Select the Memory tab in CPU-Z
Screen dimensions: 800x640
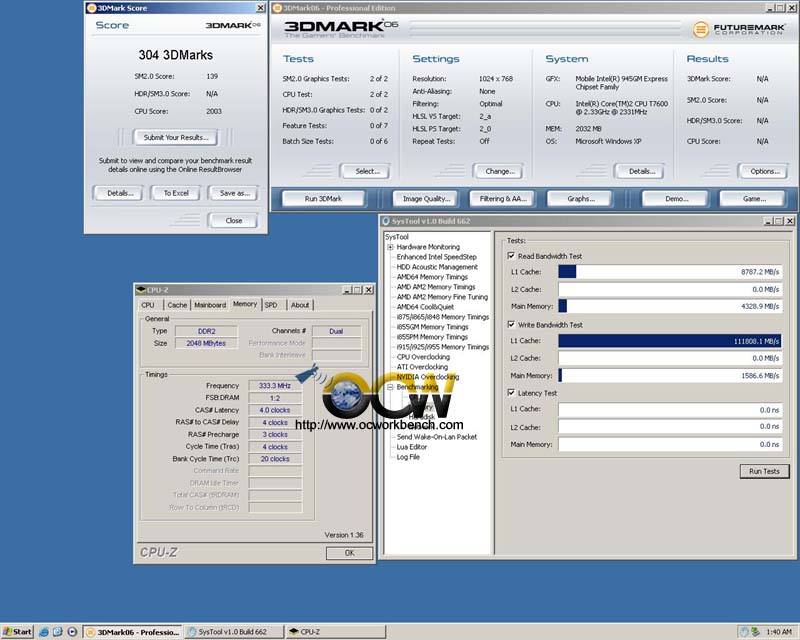(245, 304)
